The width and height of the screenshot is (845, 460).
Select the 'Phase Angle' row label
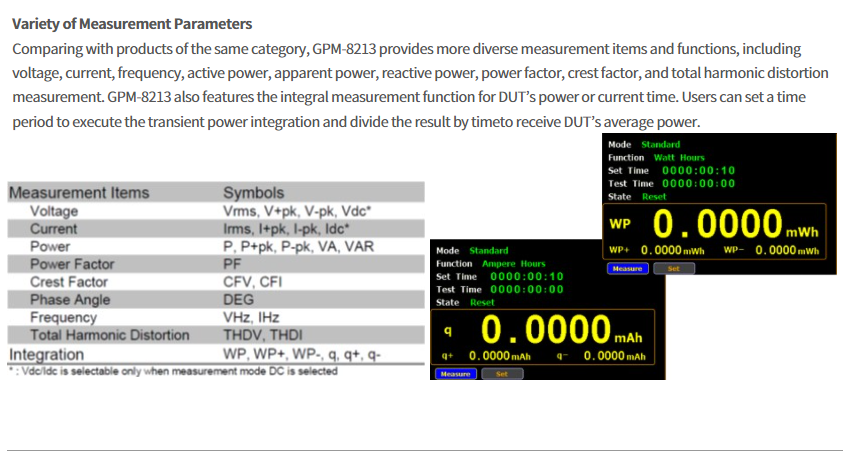click(70, 300)
